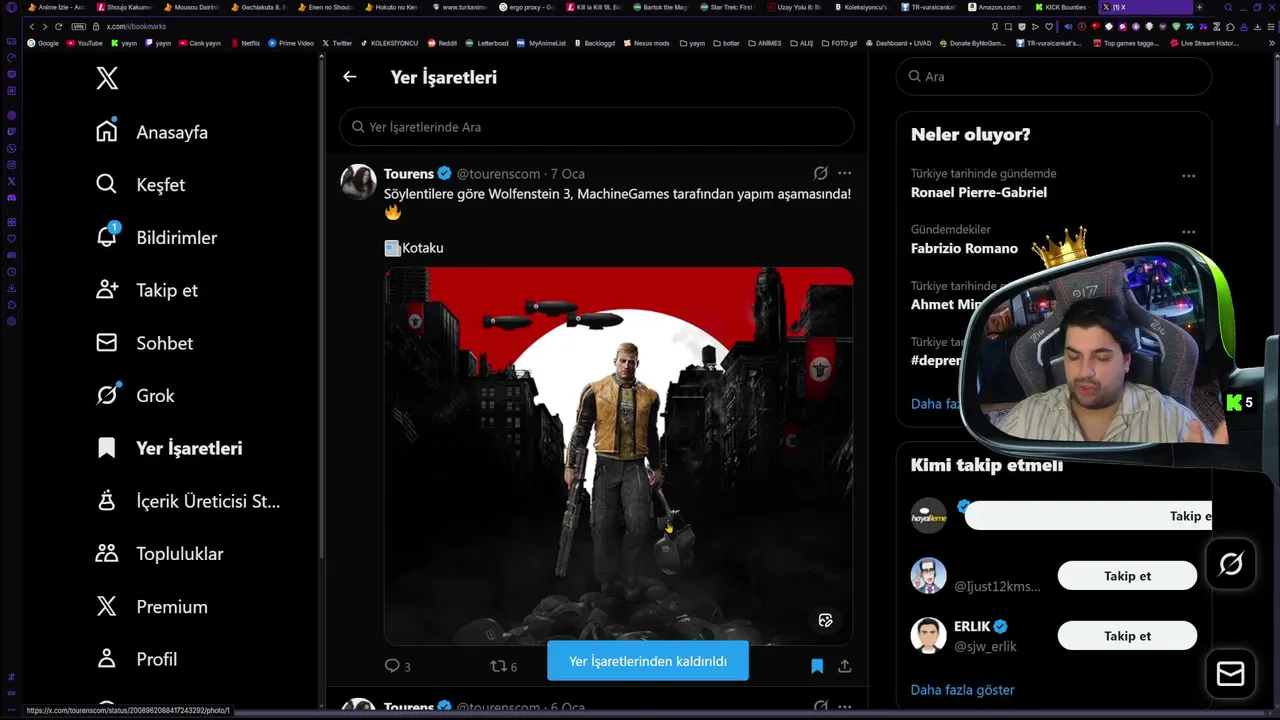The width and height of the screenshot is (1280, 720).
Task: Click the X logo in the sidebar
Action: (x=107, y=78)
